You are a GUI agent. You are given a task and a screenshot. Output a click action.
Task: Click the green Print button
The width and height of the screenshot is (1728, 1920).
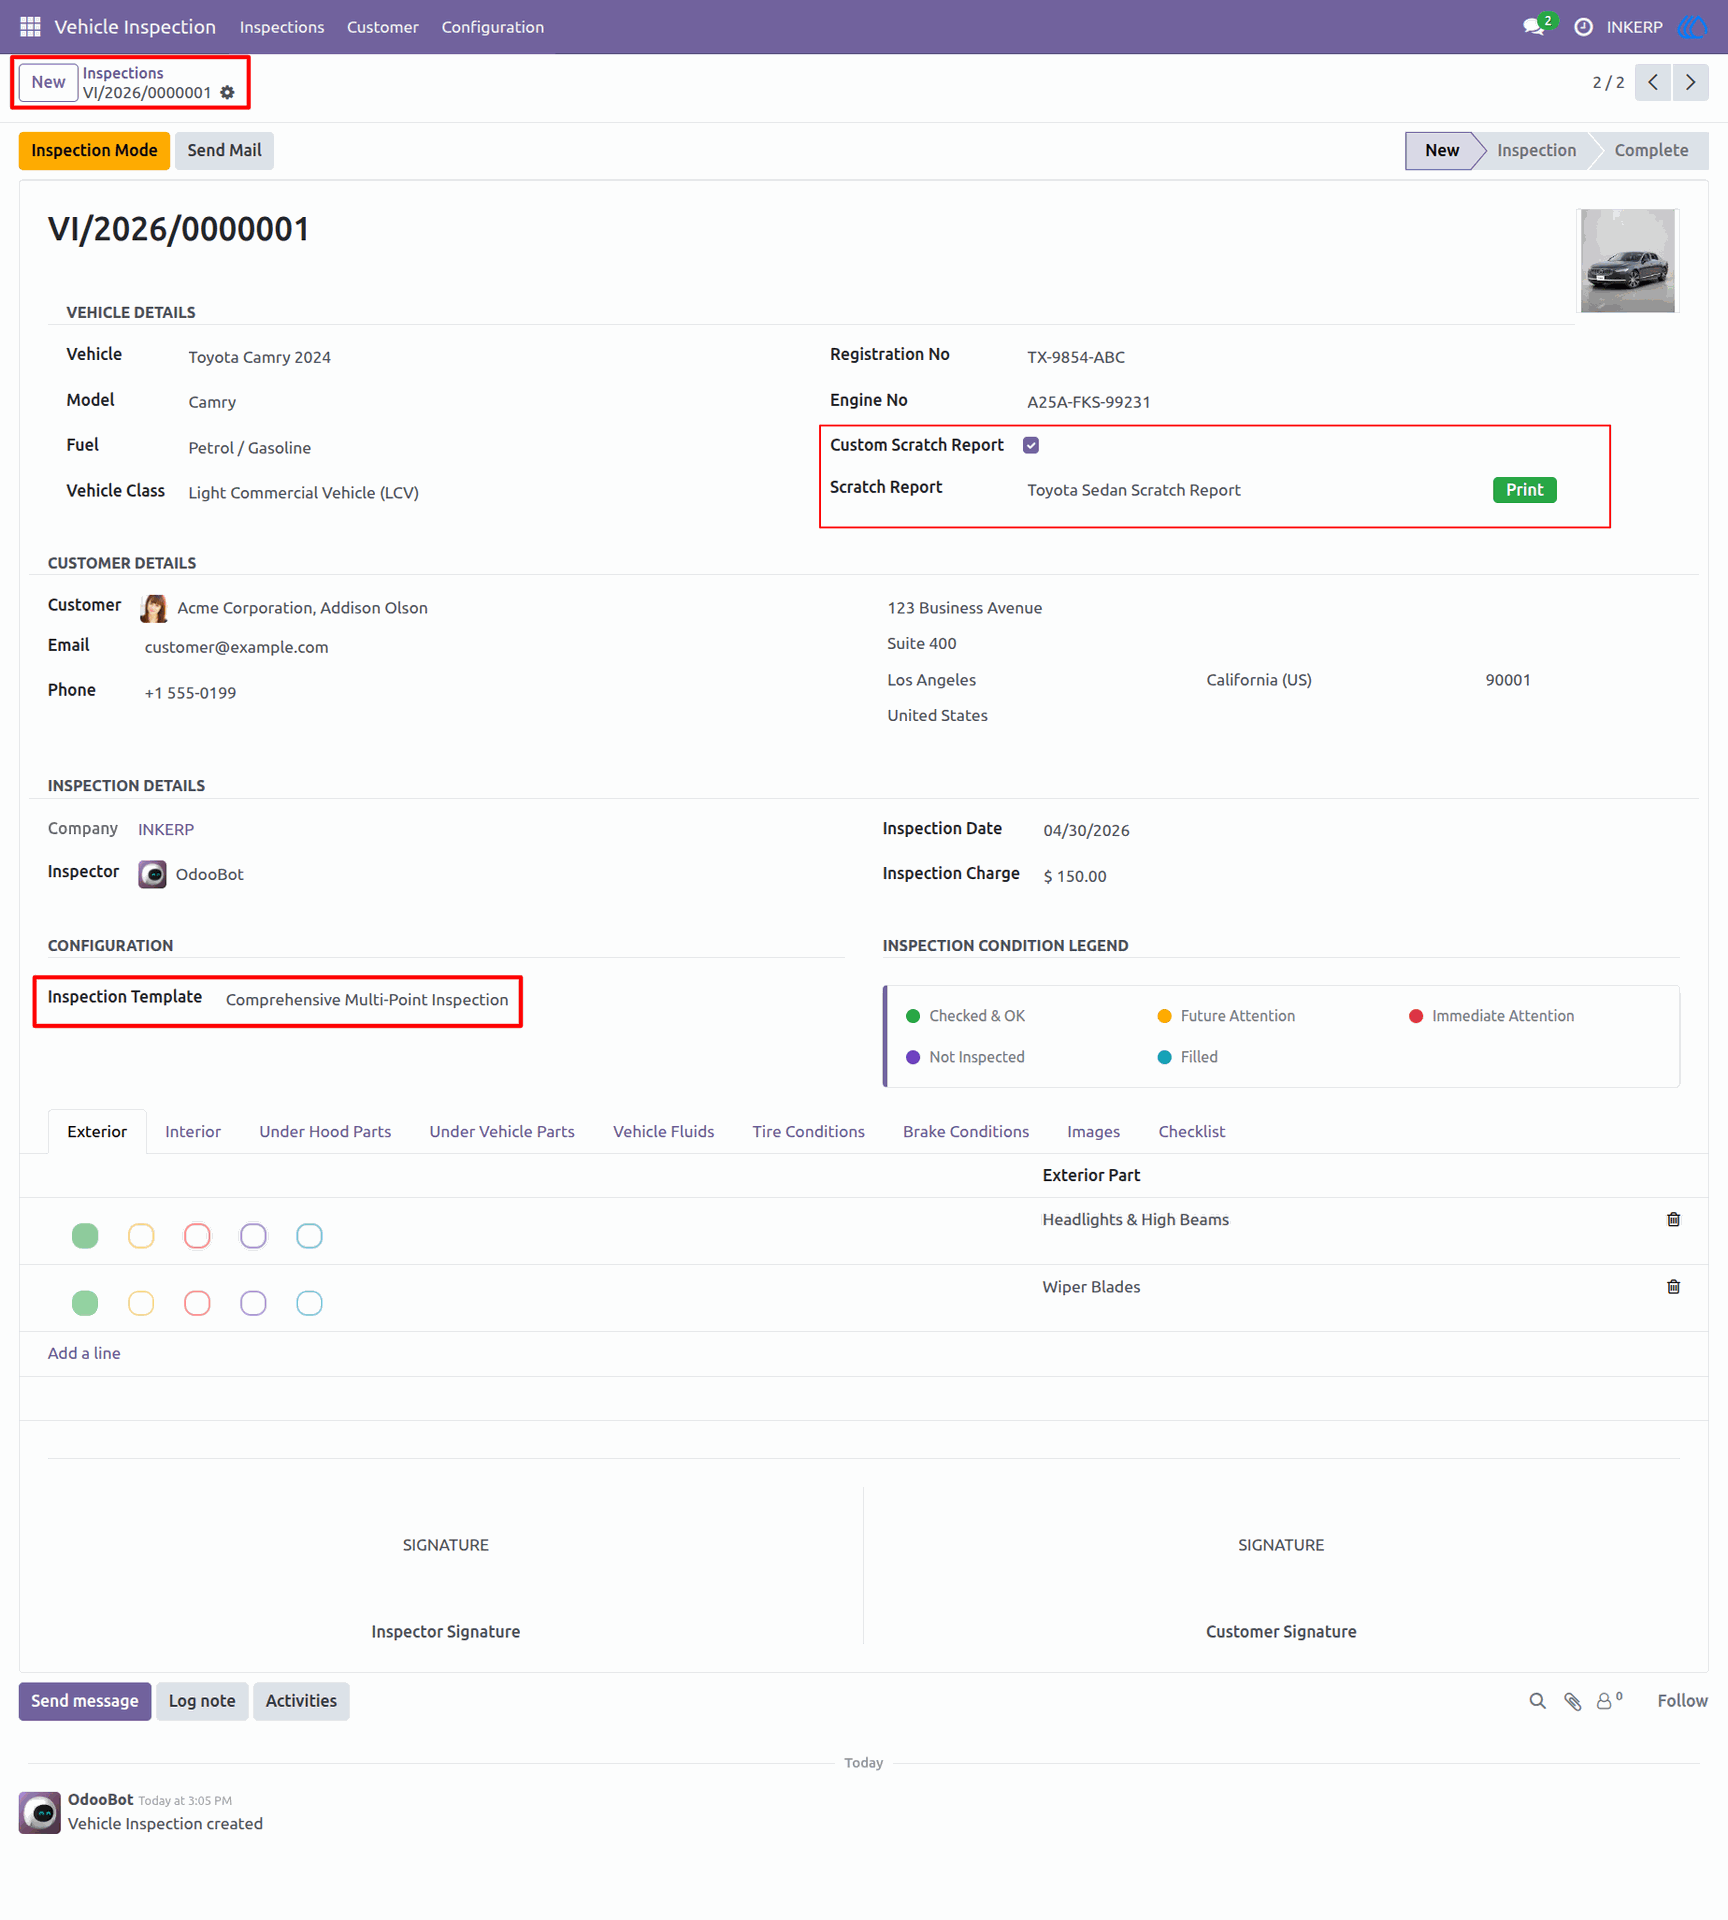1524,490
